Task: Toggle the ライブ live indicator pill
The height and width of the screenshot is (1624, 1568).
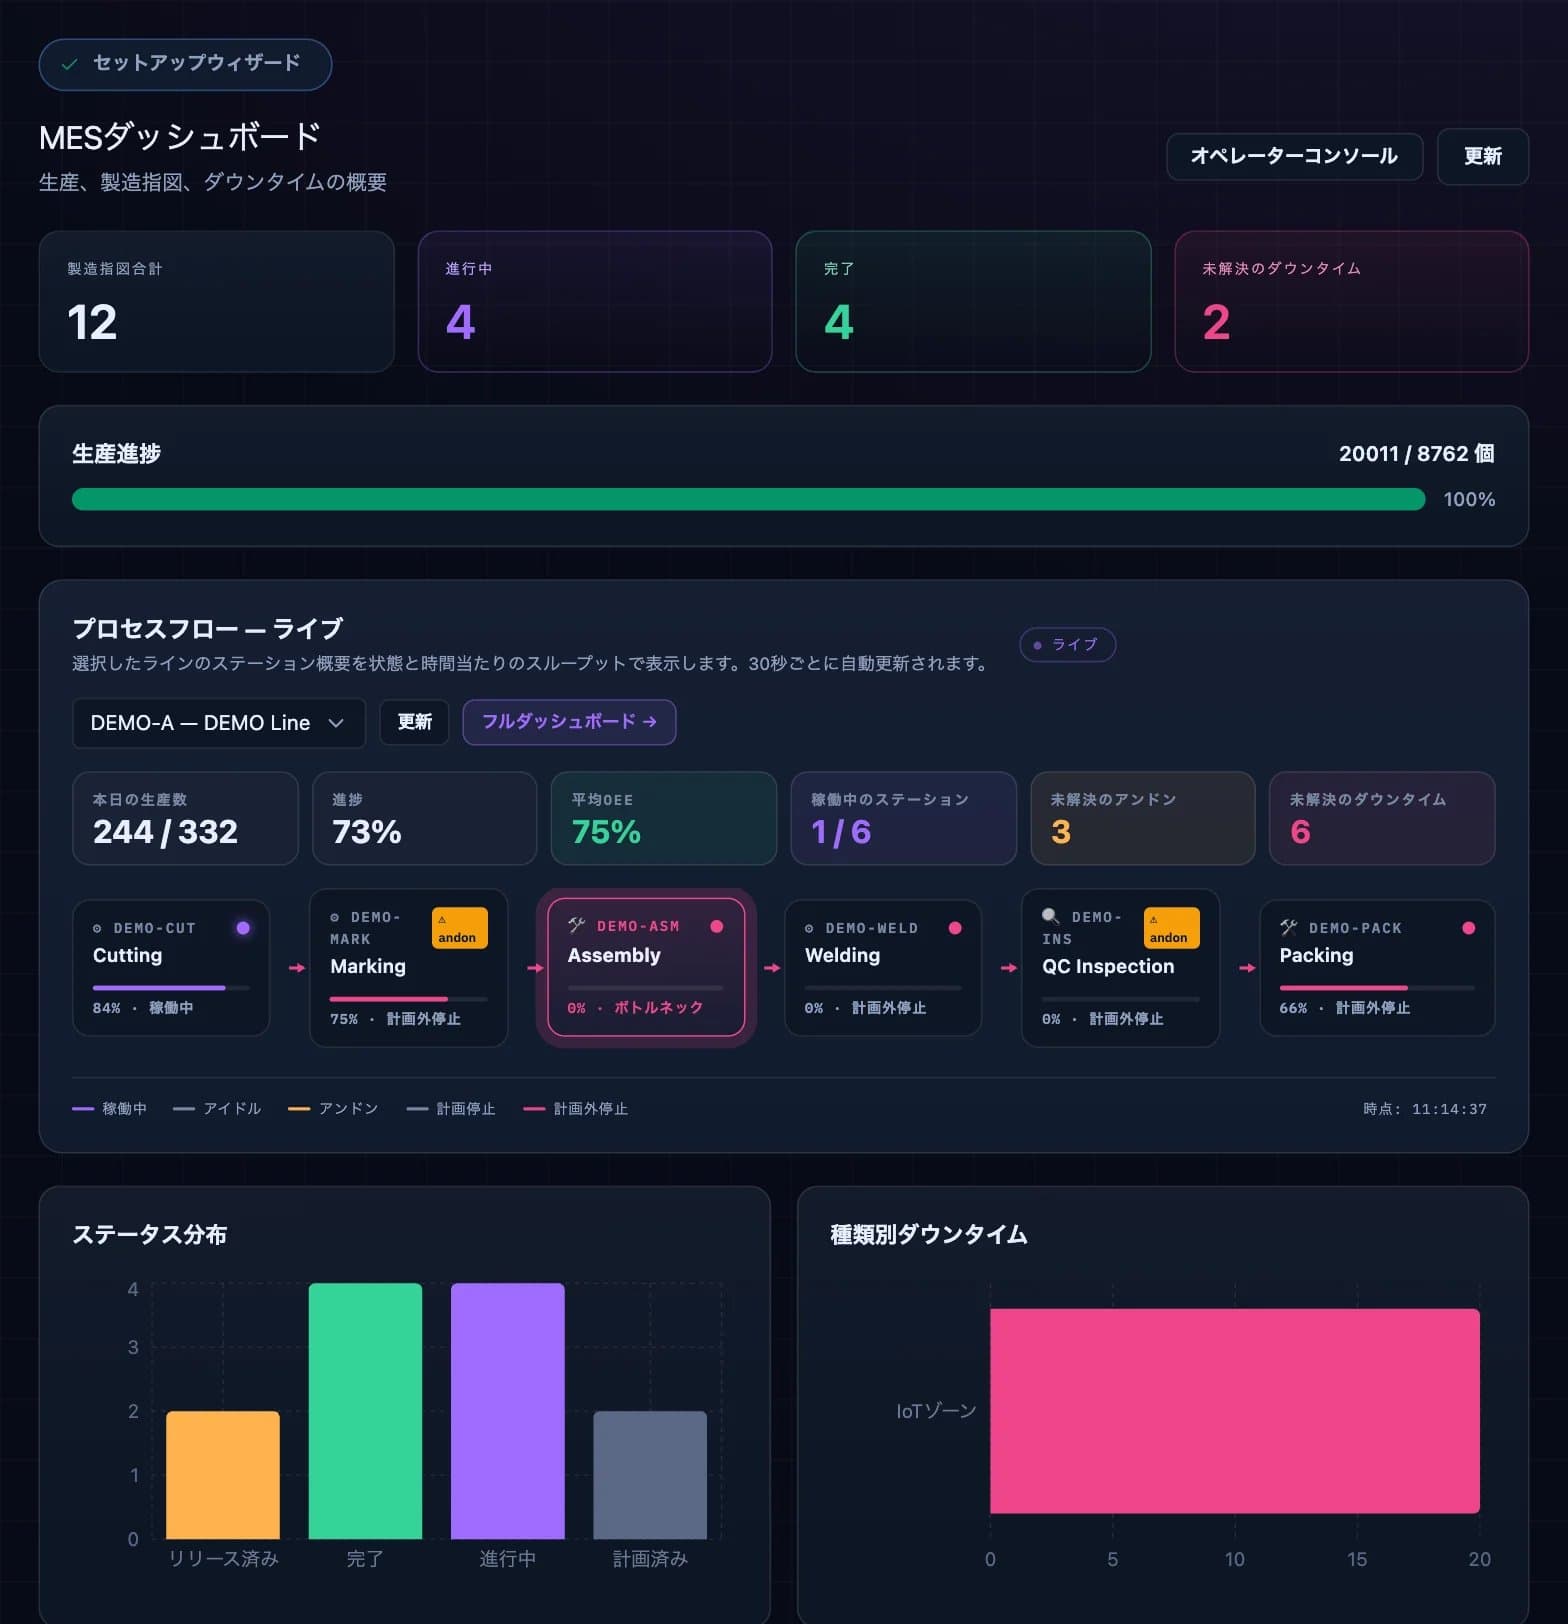Action: click(1067, 645)
